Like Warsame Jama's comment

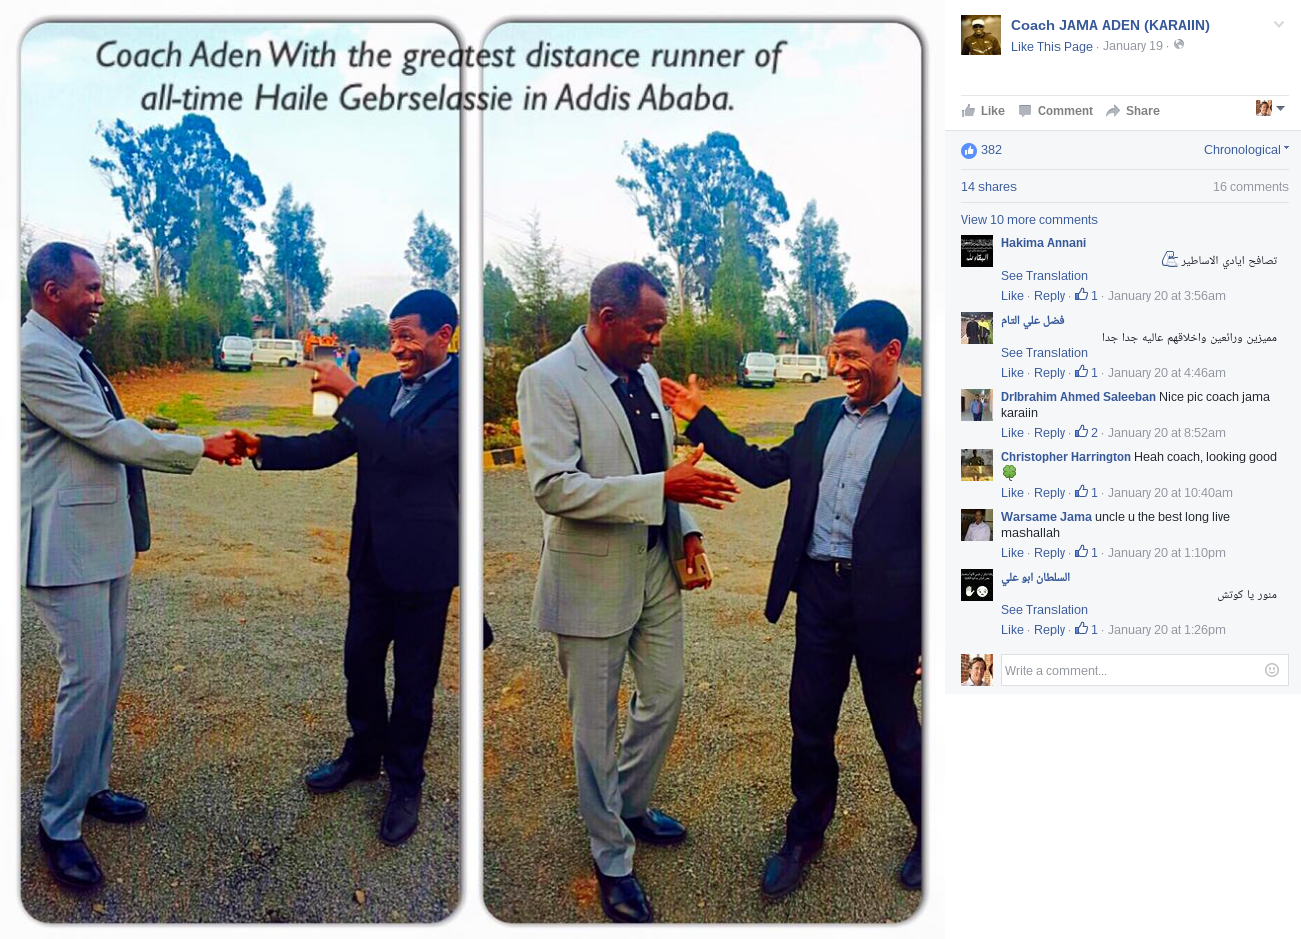[1012, 553]
